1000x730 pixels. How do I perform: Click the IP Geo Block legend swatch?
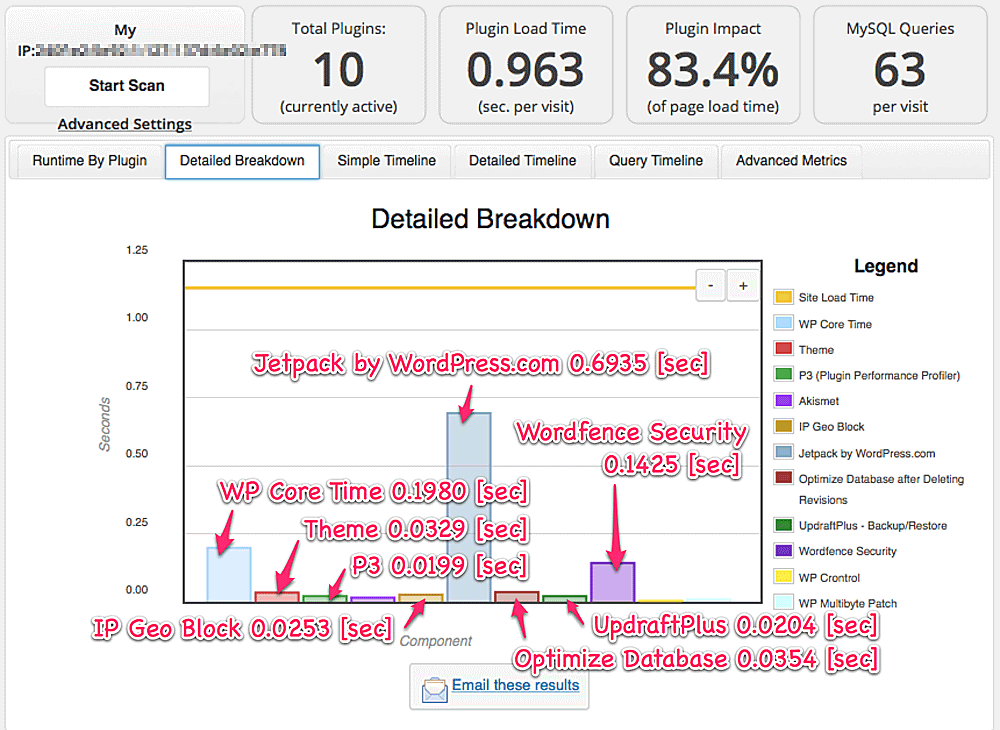click(x=783, y=426)
